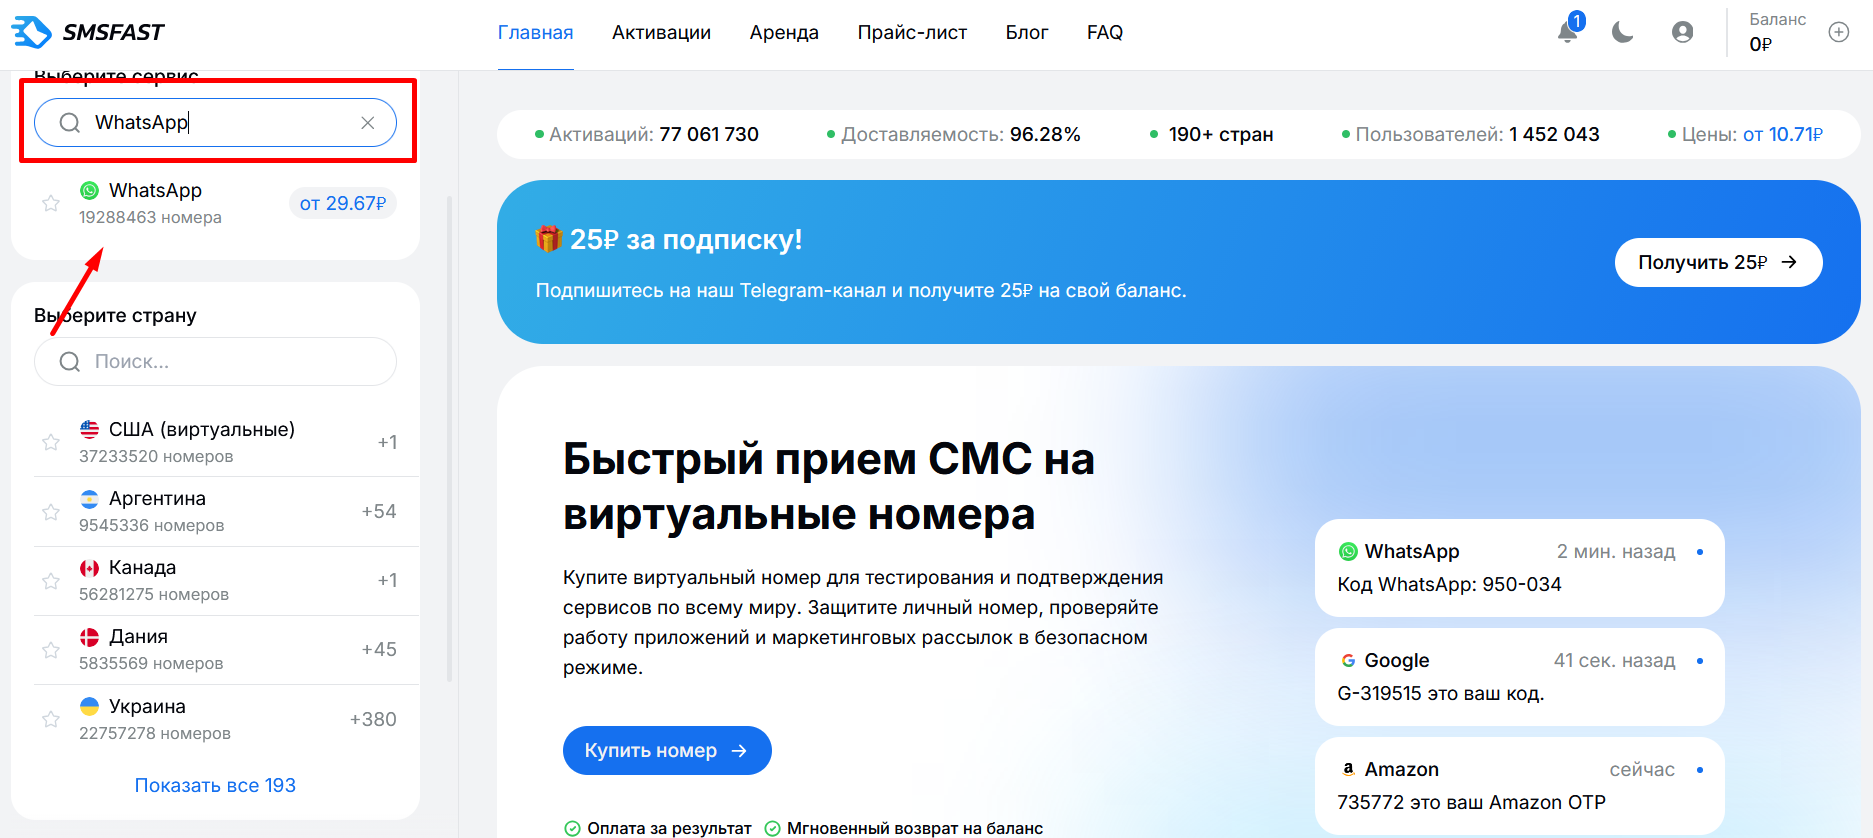The image size is (1873, 838).
Task: Click Код WhatsApp: 950-034 message
Action: (1449, 585)
